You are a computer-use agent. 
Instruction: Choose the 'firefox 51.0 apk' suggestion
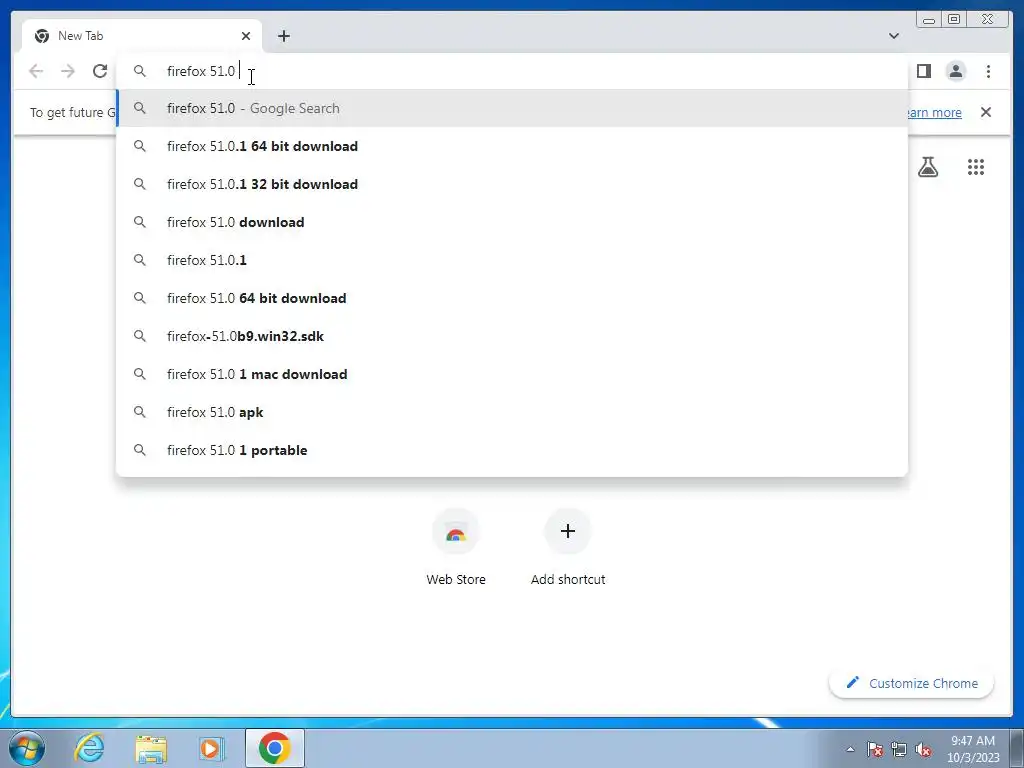point(512,412)
